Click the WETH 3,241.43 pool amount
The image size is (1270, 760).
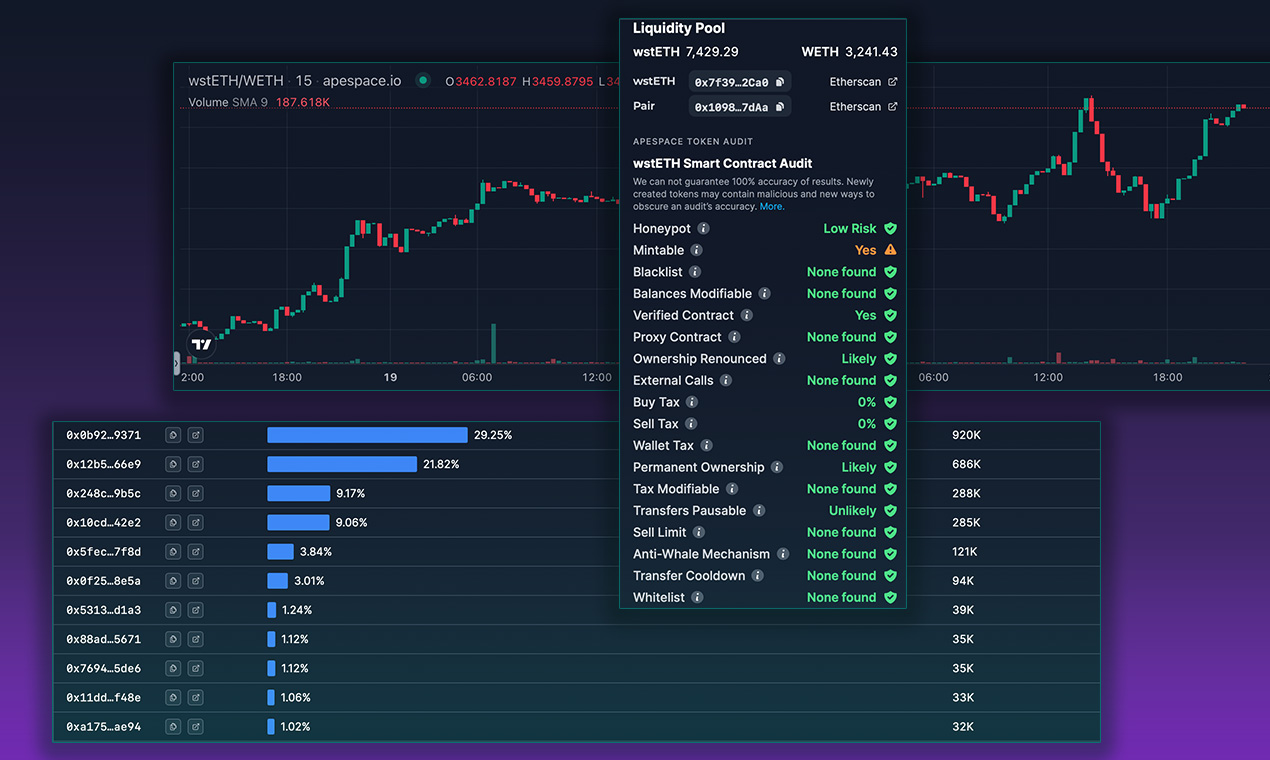(x=850, y=52)
